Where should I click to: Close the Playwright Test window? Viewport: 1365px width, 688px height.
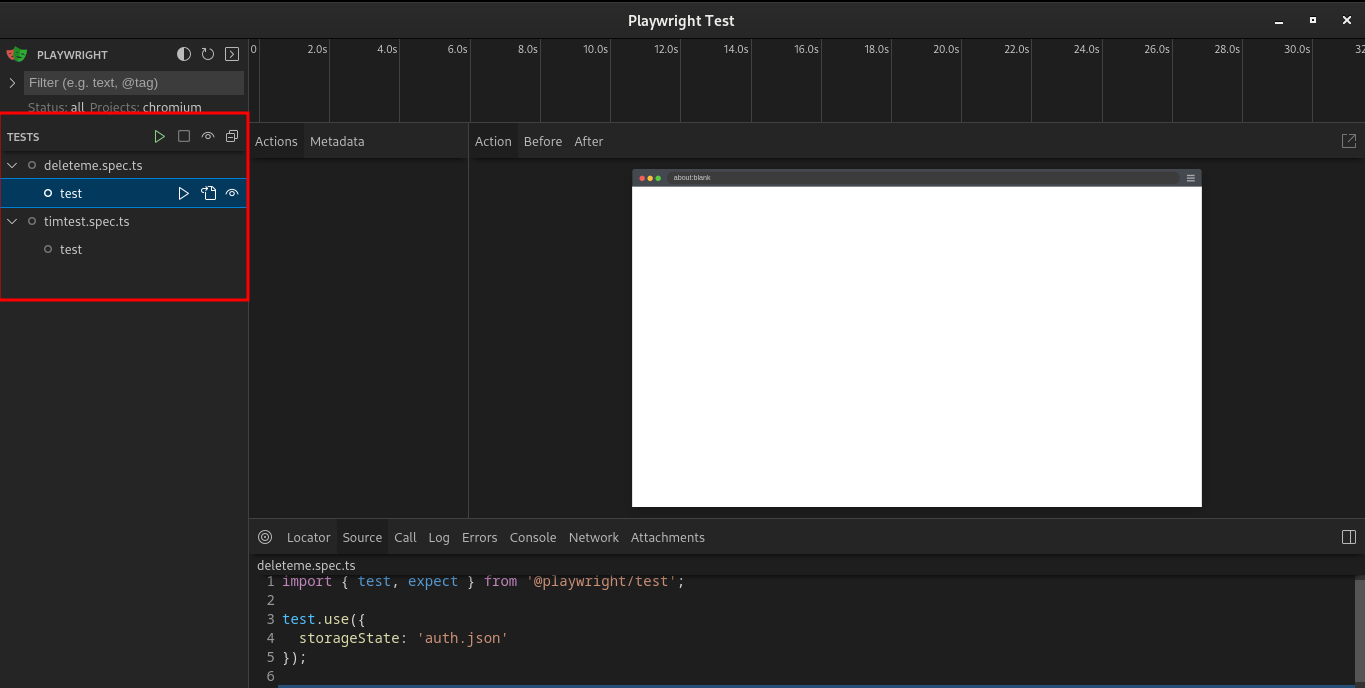(x=1346, y=20)
